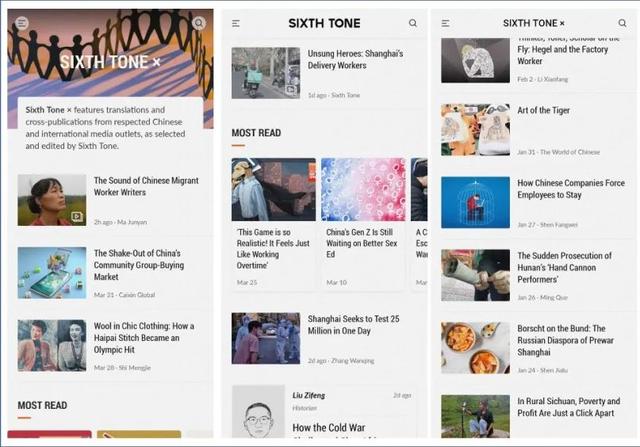This screenshot has height=447, width=640.
Task: Tap Liu Zifeng sketch portrait
Action: pos(258,411)
